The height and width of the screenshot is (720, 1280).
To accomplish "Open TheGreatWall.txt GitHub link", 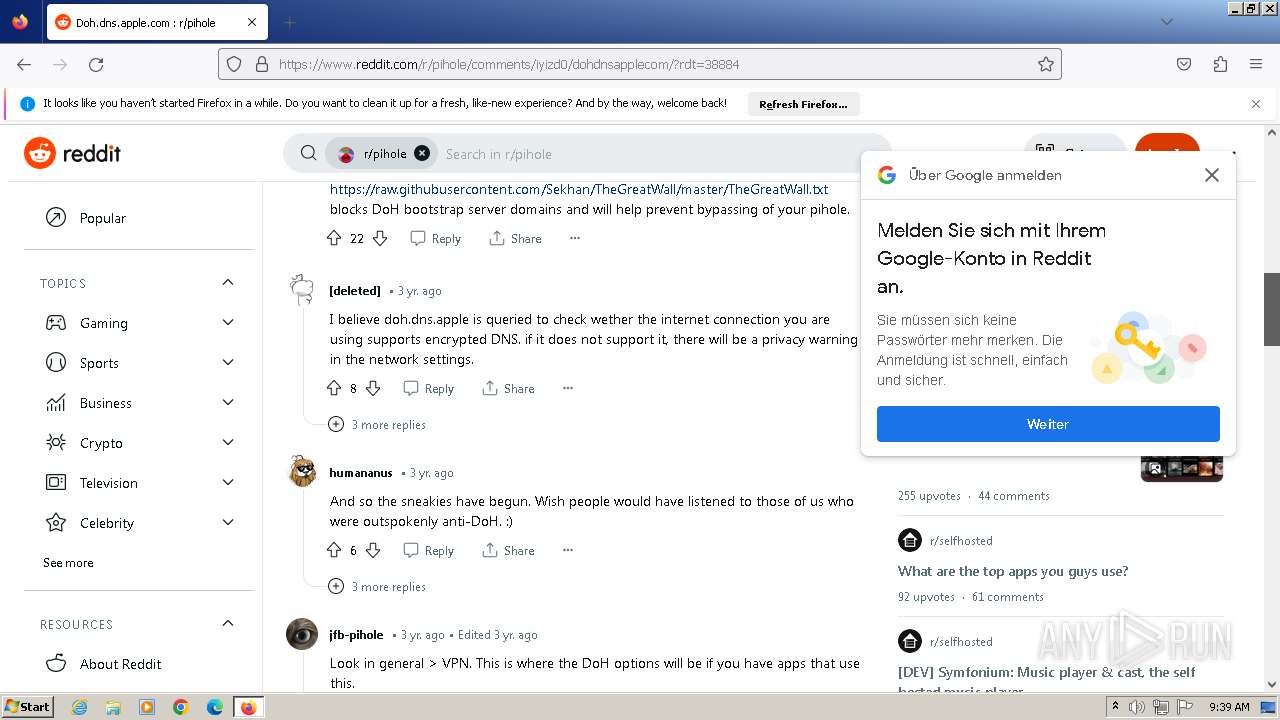I will tap(579, 189).
